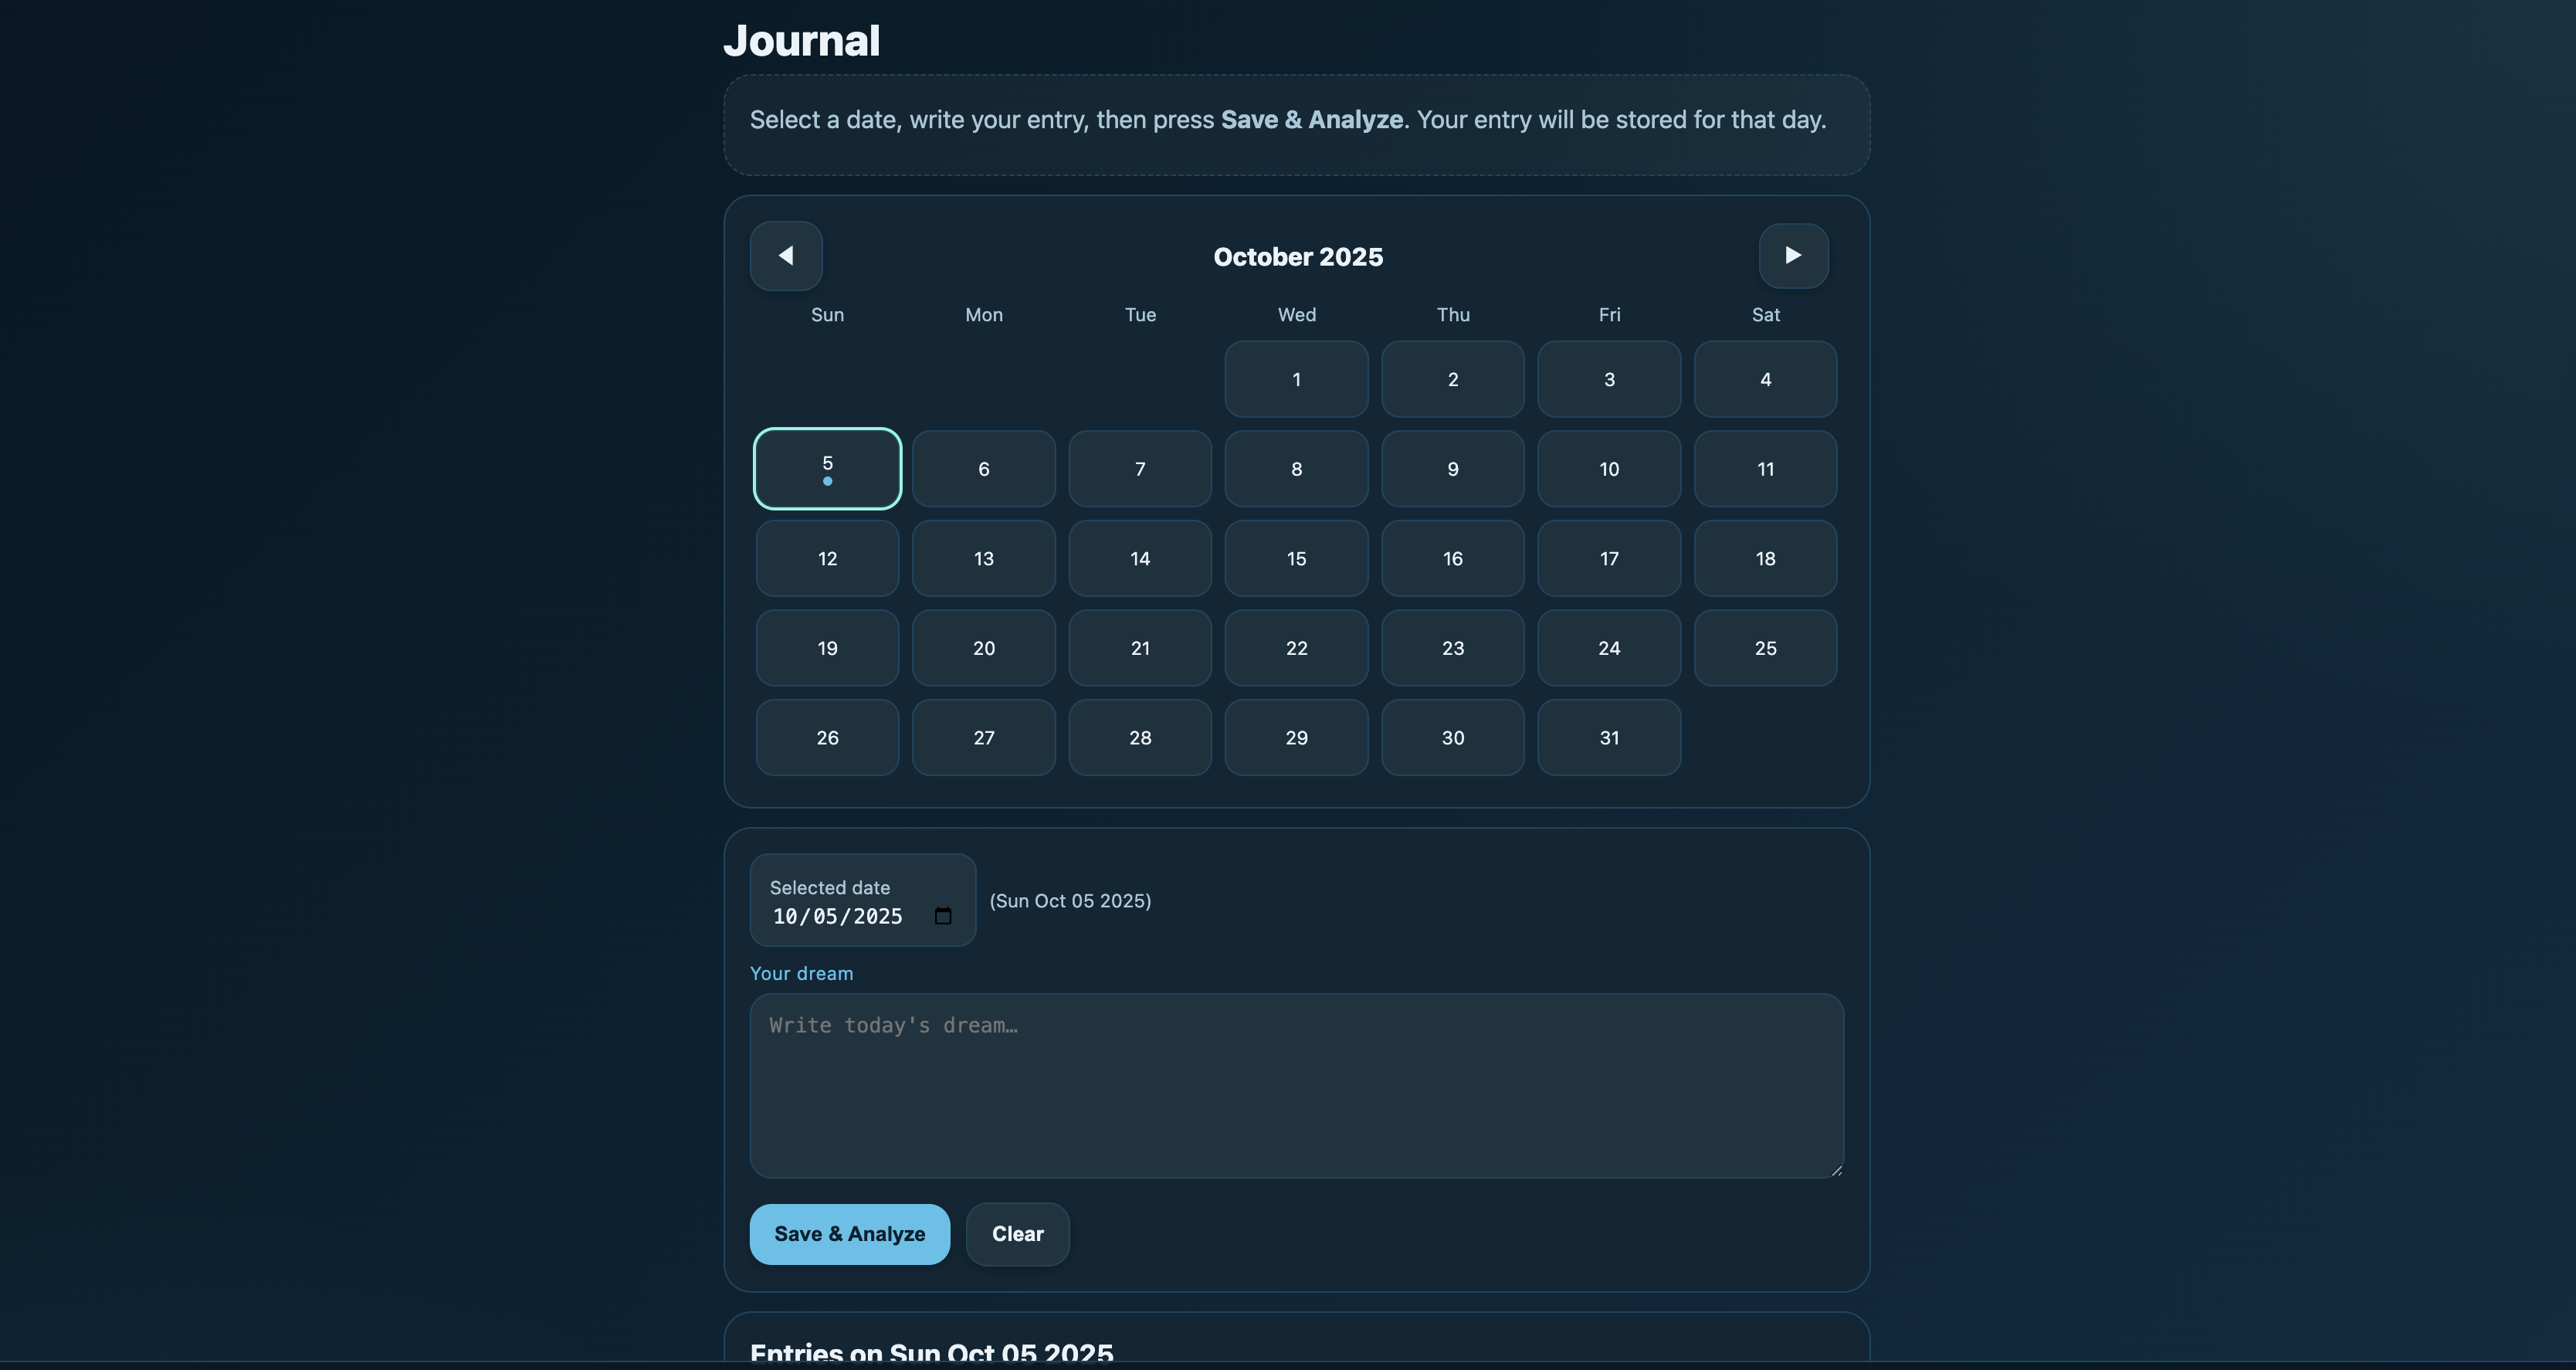Viewport: 2576px width, 1370px height.
Task: Select October 1 on calendar
Action: click(1296, 379)
